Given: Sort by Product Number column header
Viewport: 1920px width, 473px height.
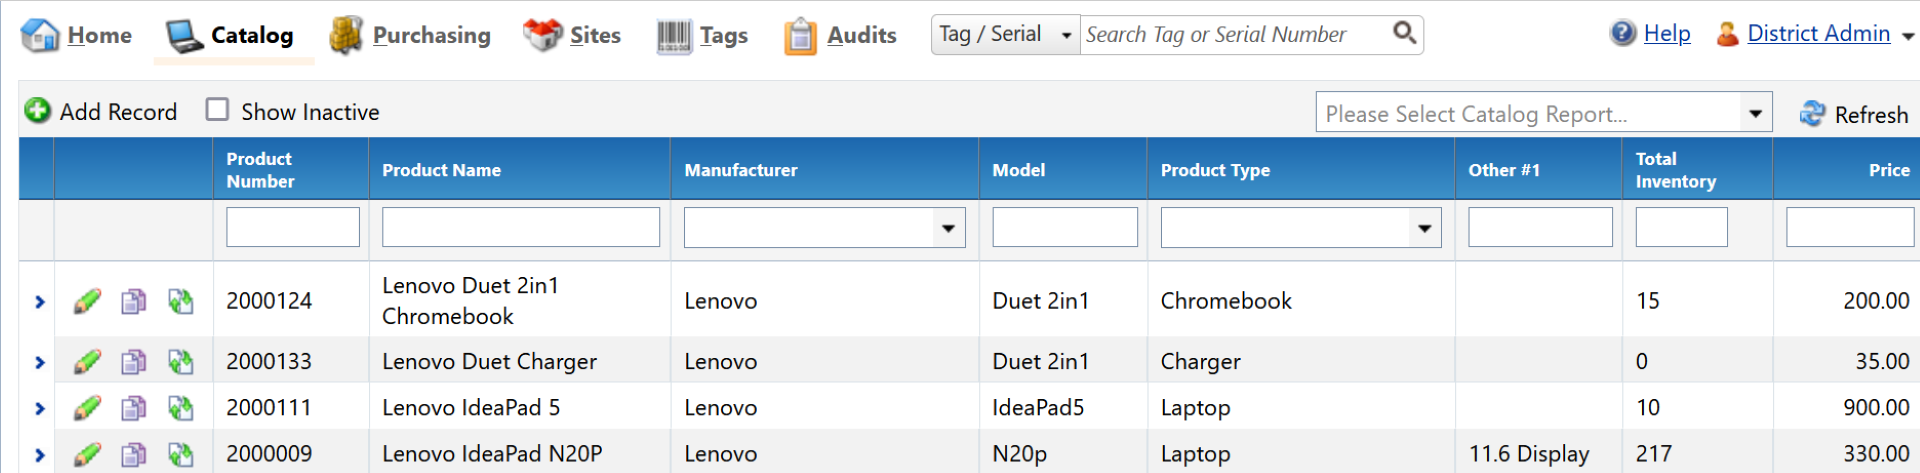Looking at the screenshot, I should [260, 170].
